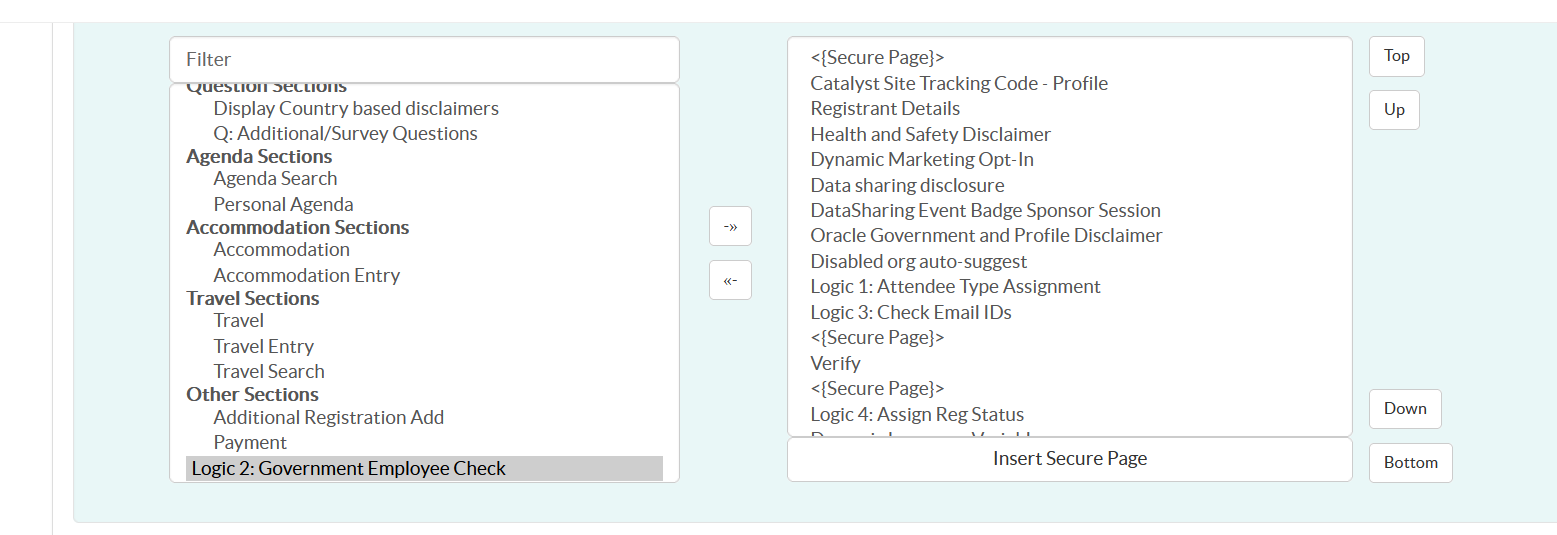Select Agenda Search in available list
This screenshot has height=535, width=1557.
pos(275,179)
